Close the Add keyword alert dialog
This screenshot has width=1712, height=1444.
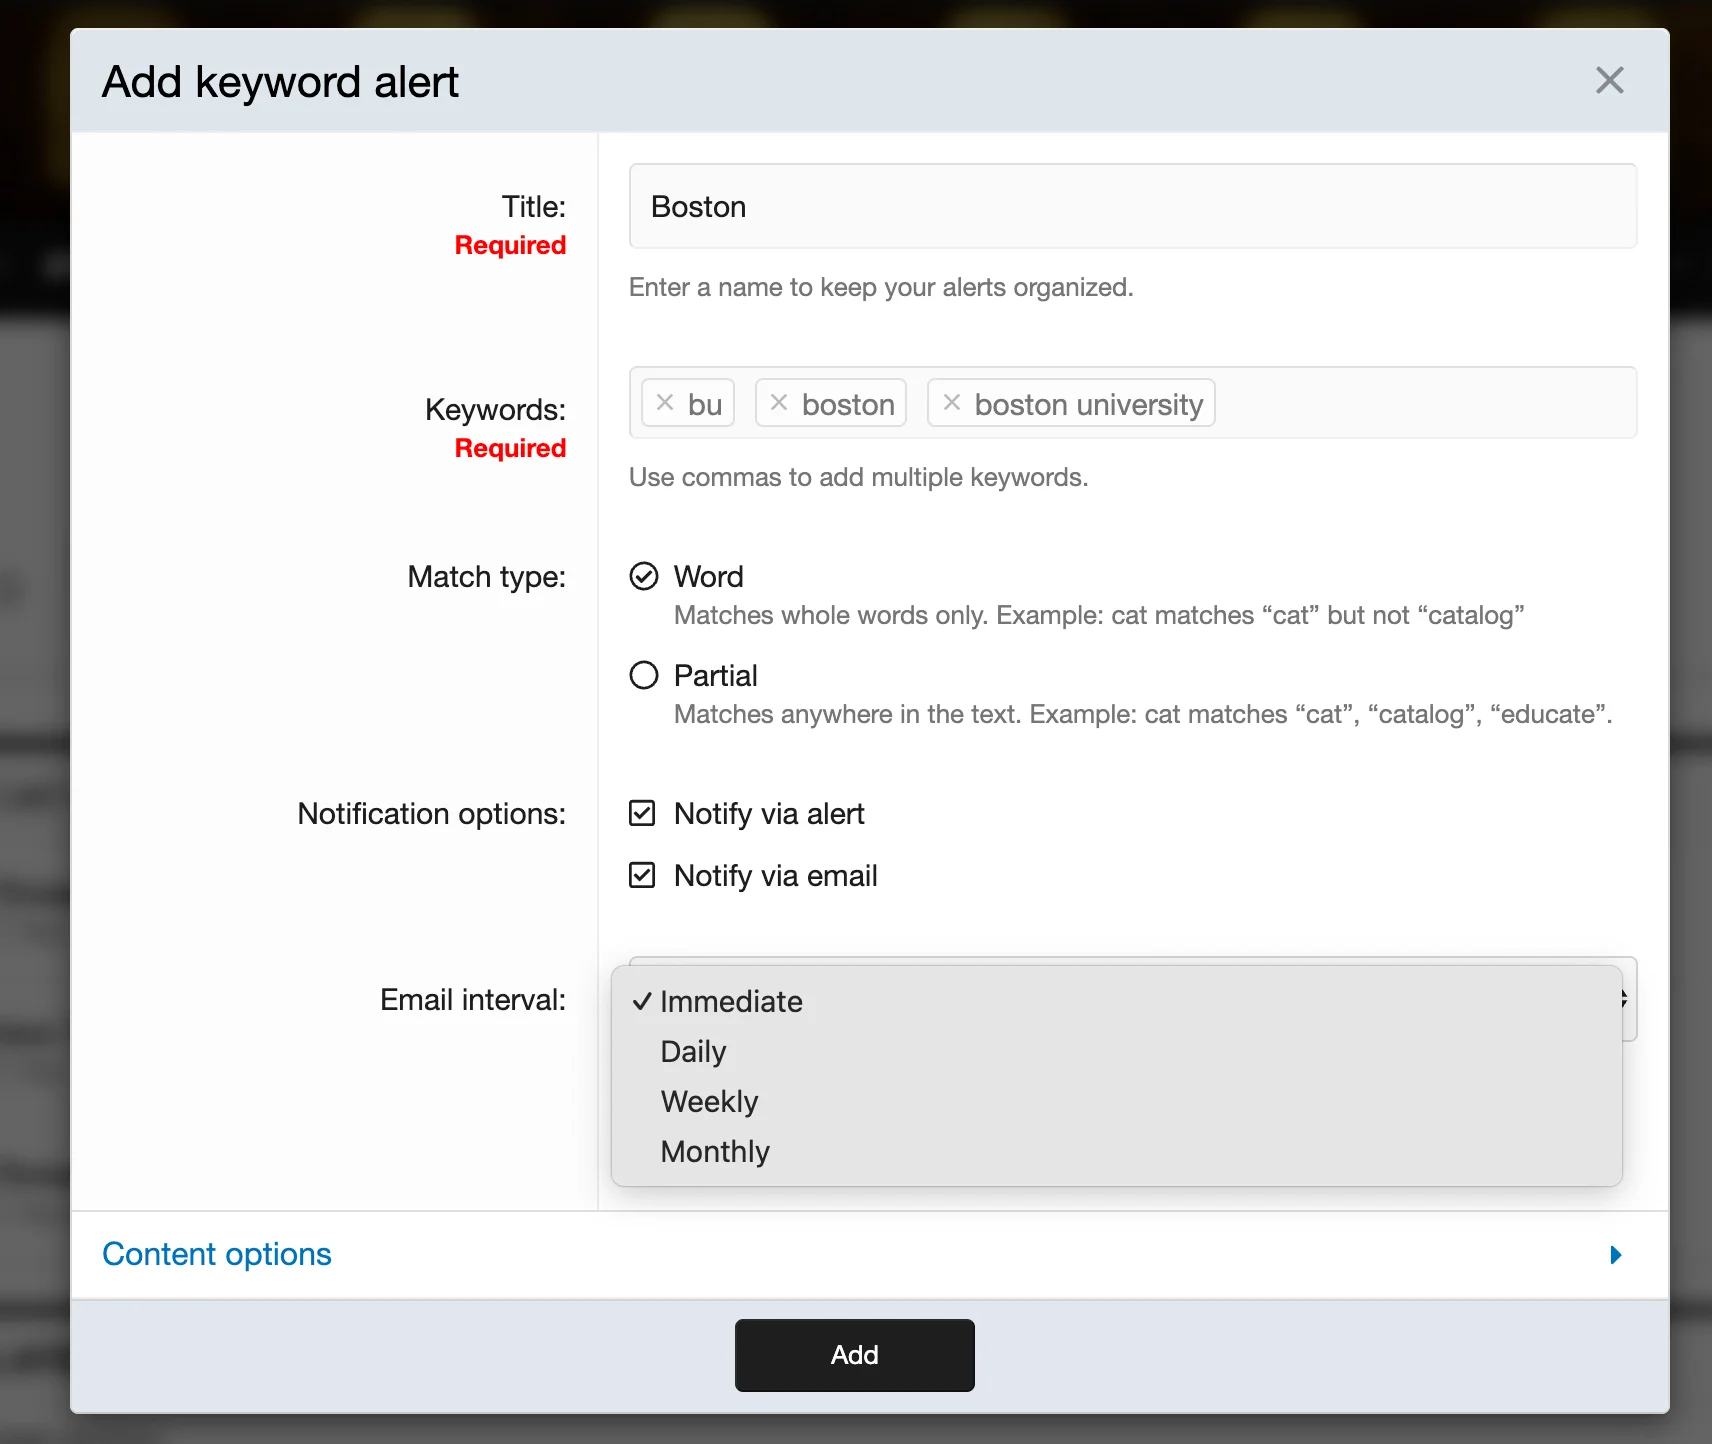1609,80
